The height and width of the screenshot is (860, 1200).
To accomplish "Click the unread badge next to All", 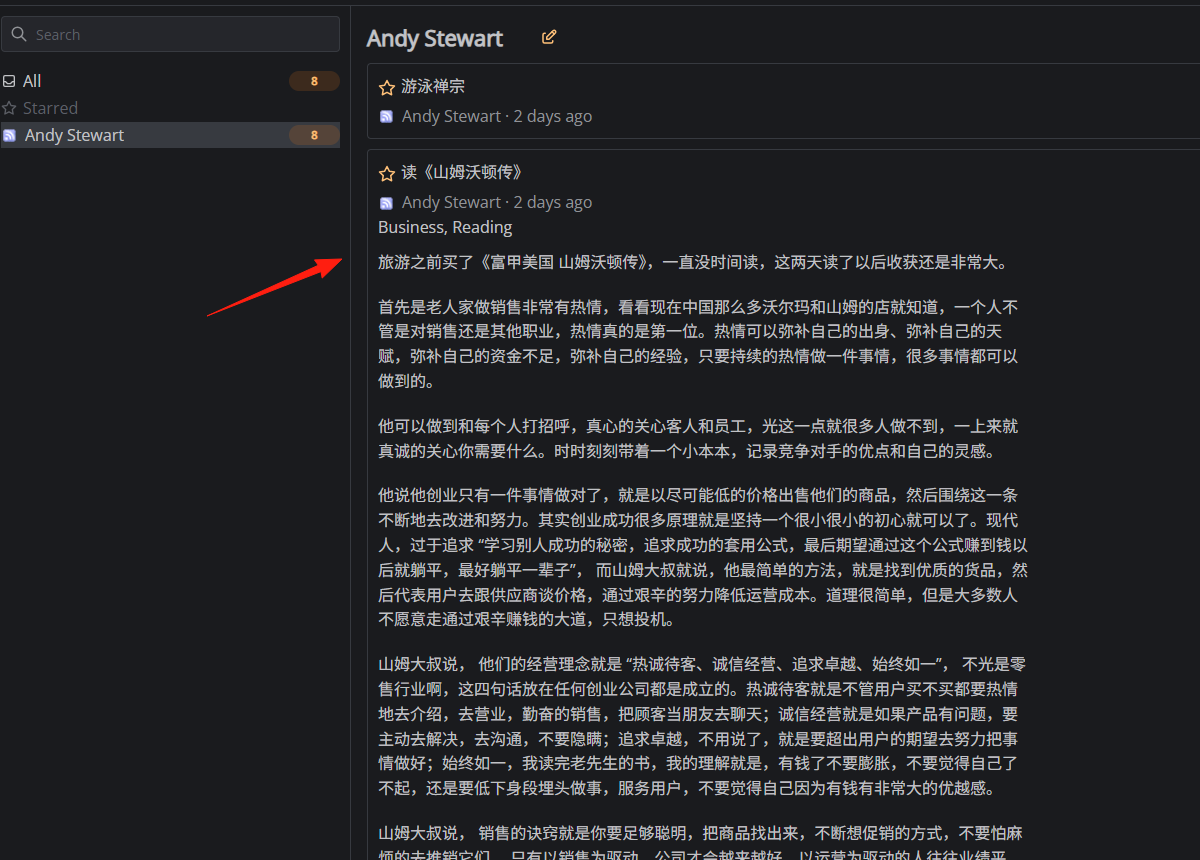I will 314,81.
